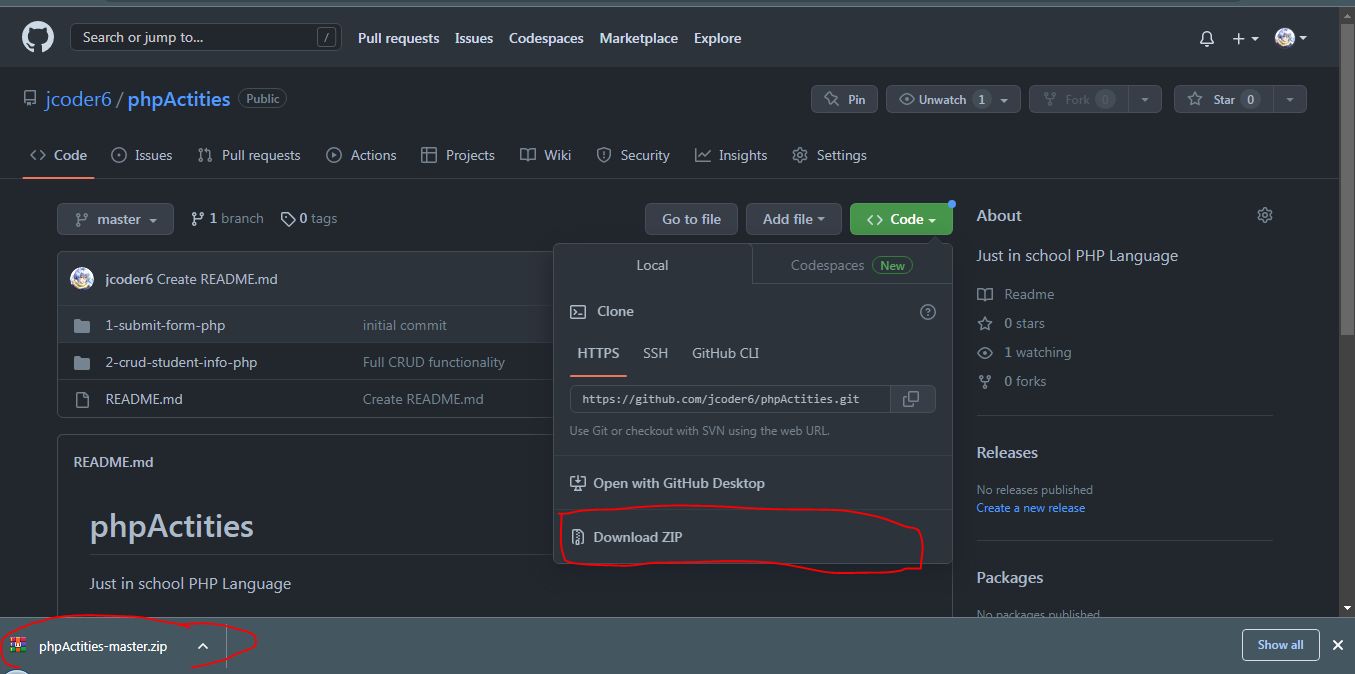
Task: Open the README.md file
Action: (x=144, y=399)
